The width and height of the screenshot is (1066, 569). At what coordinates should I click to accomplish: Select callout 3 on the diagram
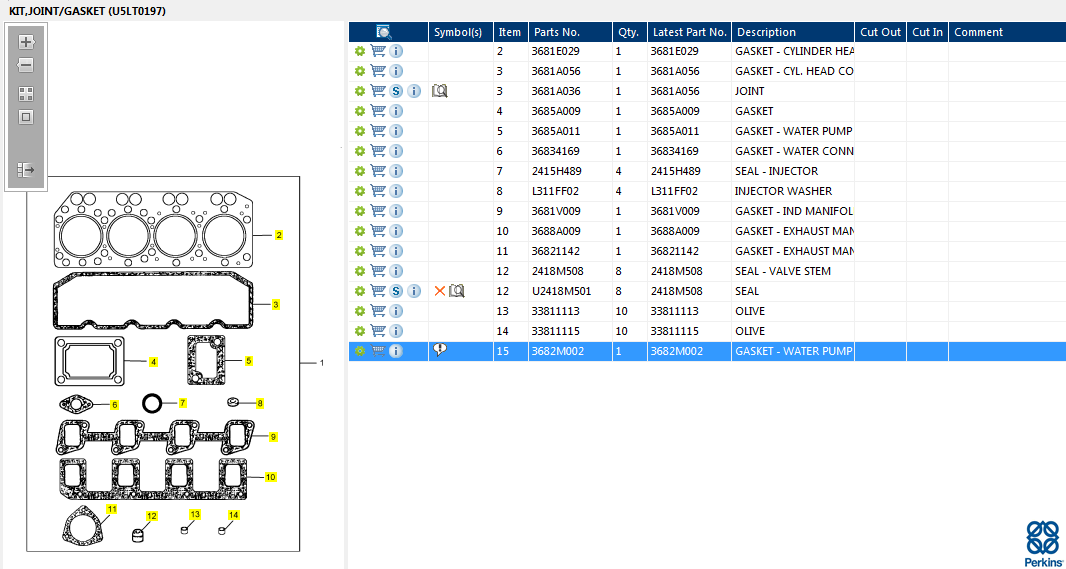(x=275, y=305)
